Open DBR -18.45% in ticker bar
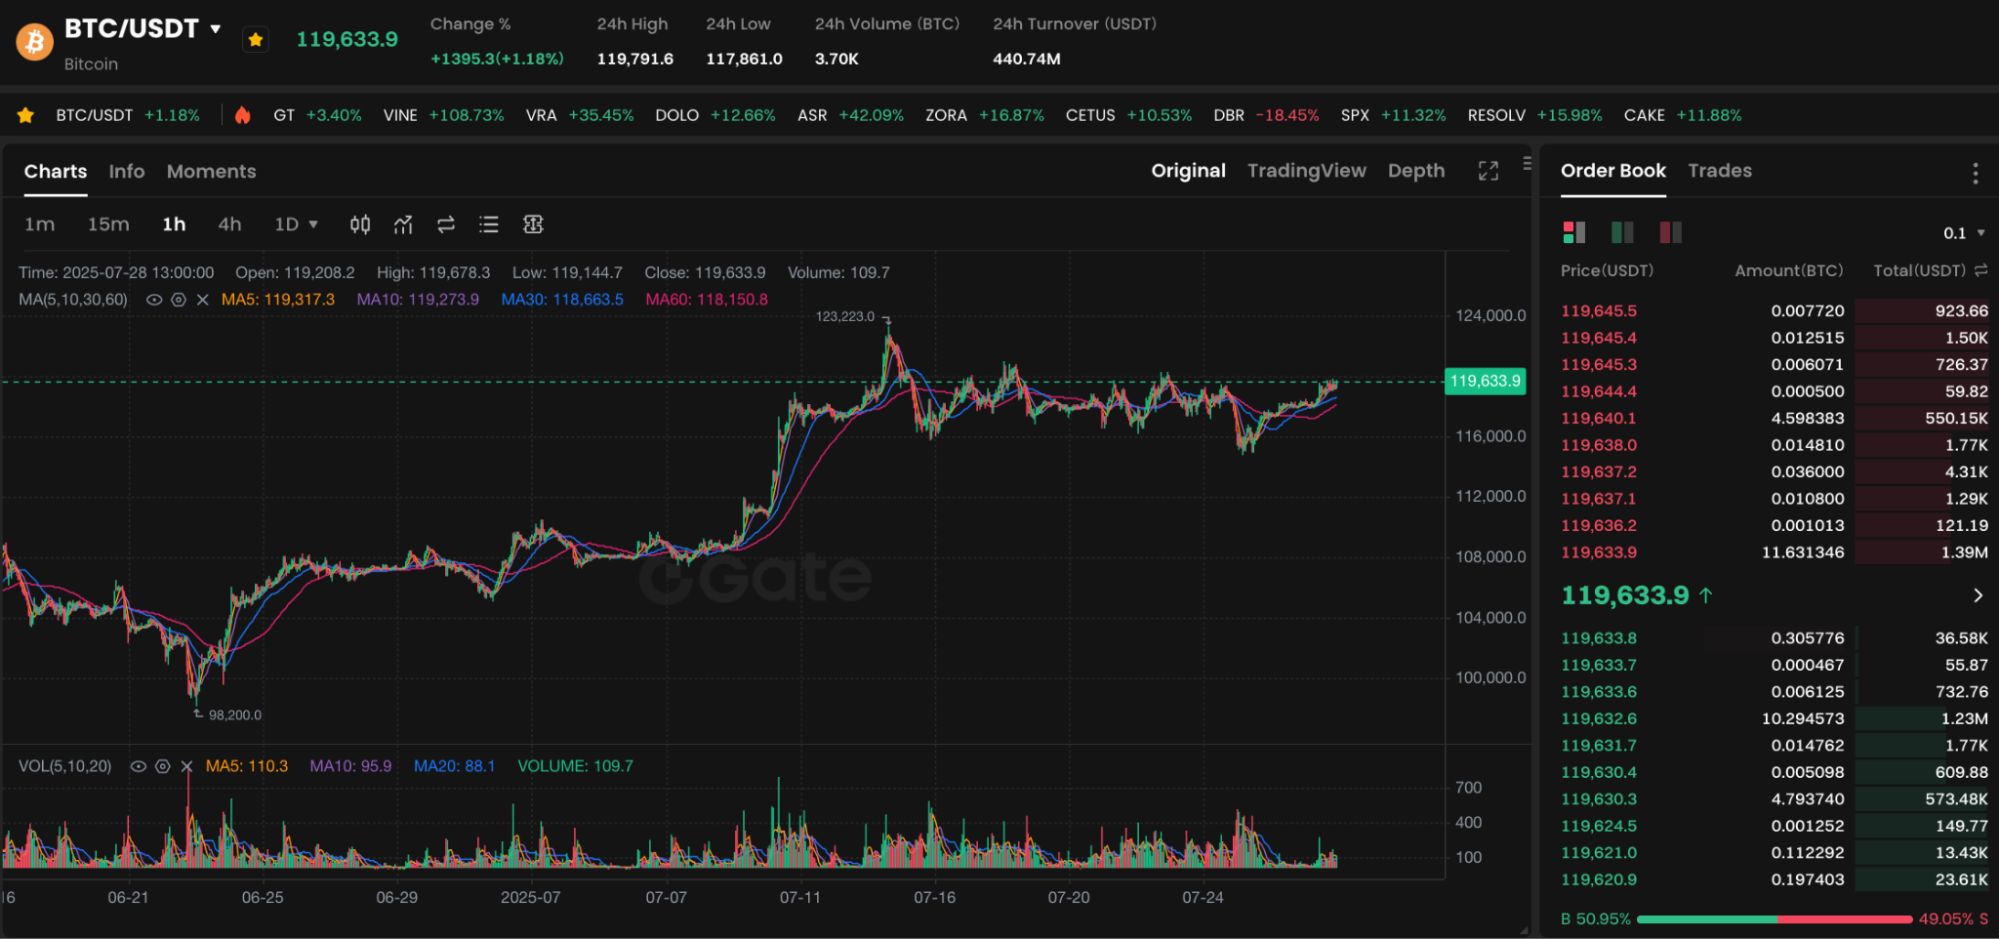This screenshot has width=1999, height=939. [x=1266, y=116]
